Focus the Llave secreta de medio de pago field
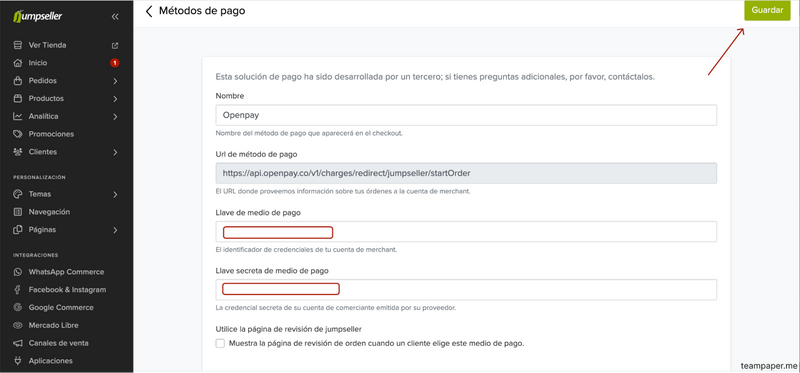Screen dimensions: 800x373 [466, 290]
